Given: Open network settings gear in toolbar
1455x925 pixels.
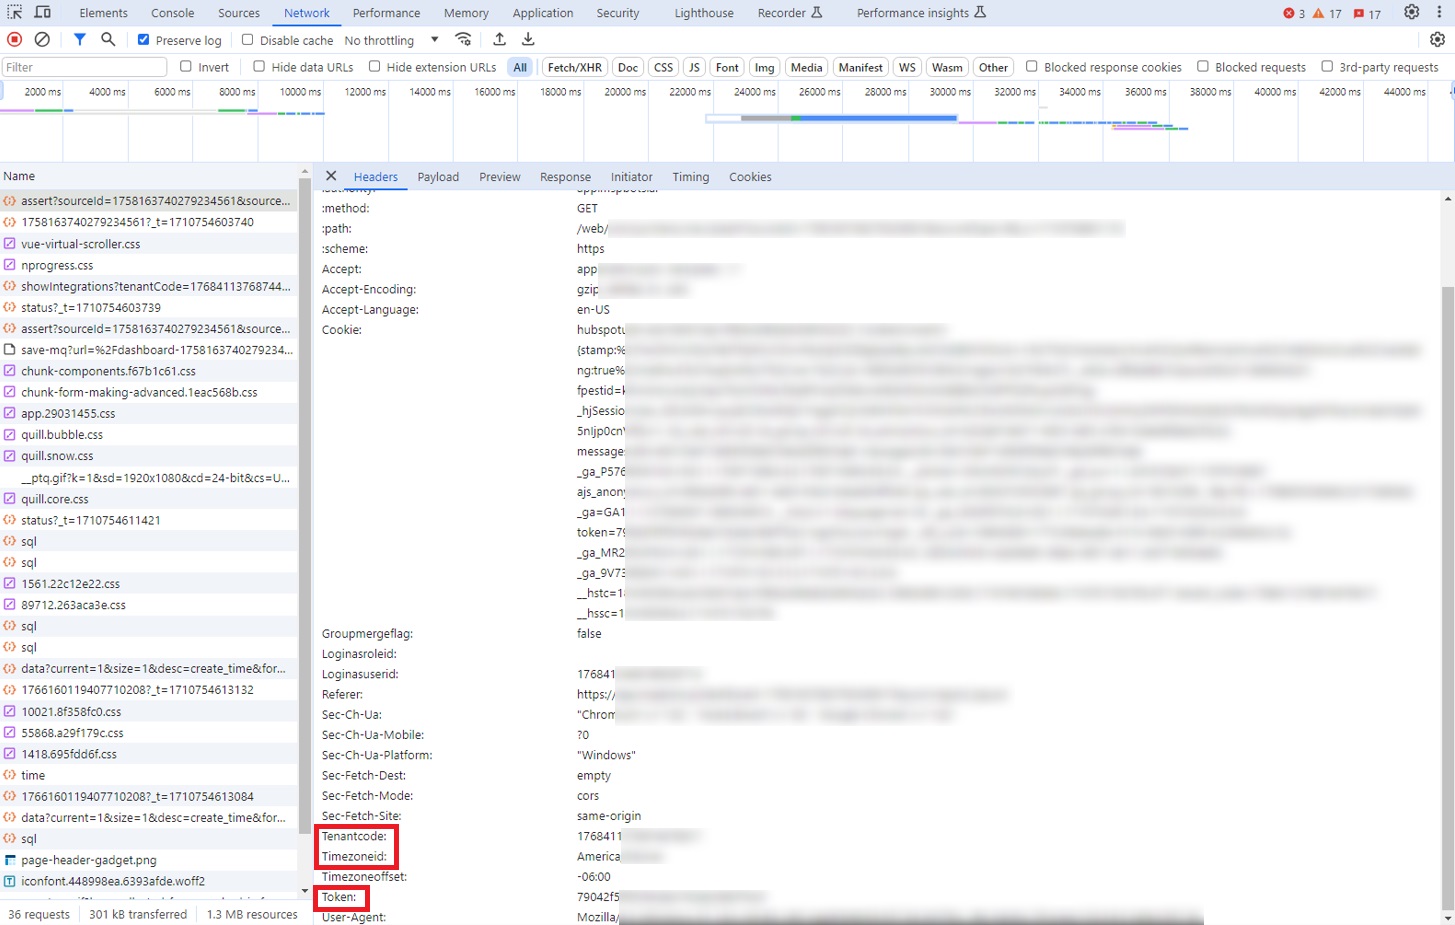Looking at the screenshot, I should click(1437, 40).
